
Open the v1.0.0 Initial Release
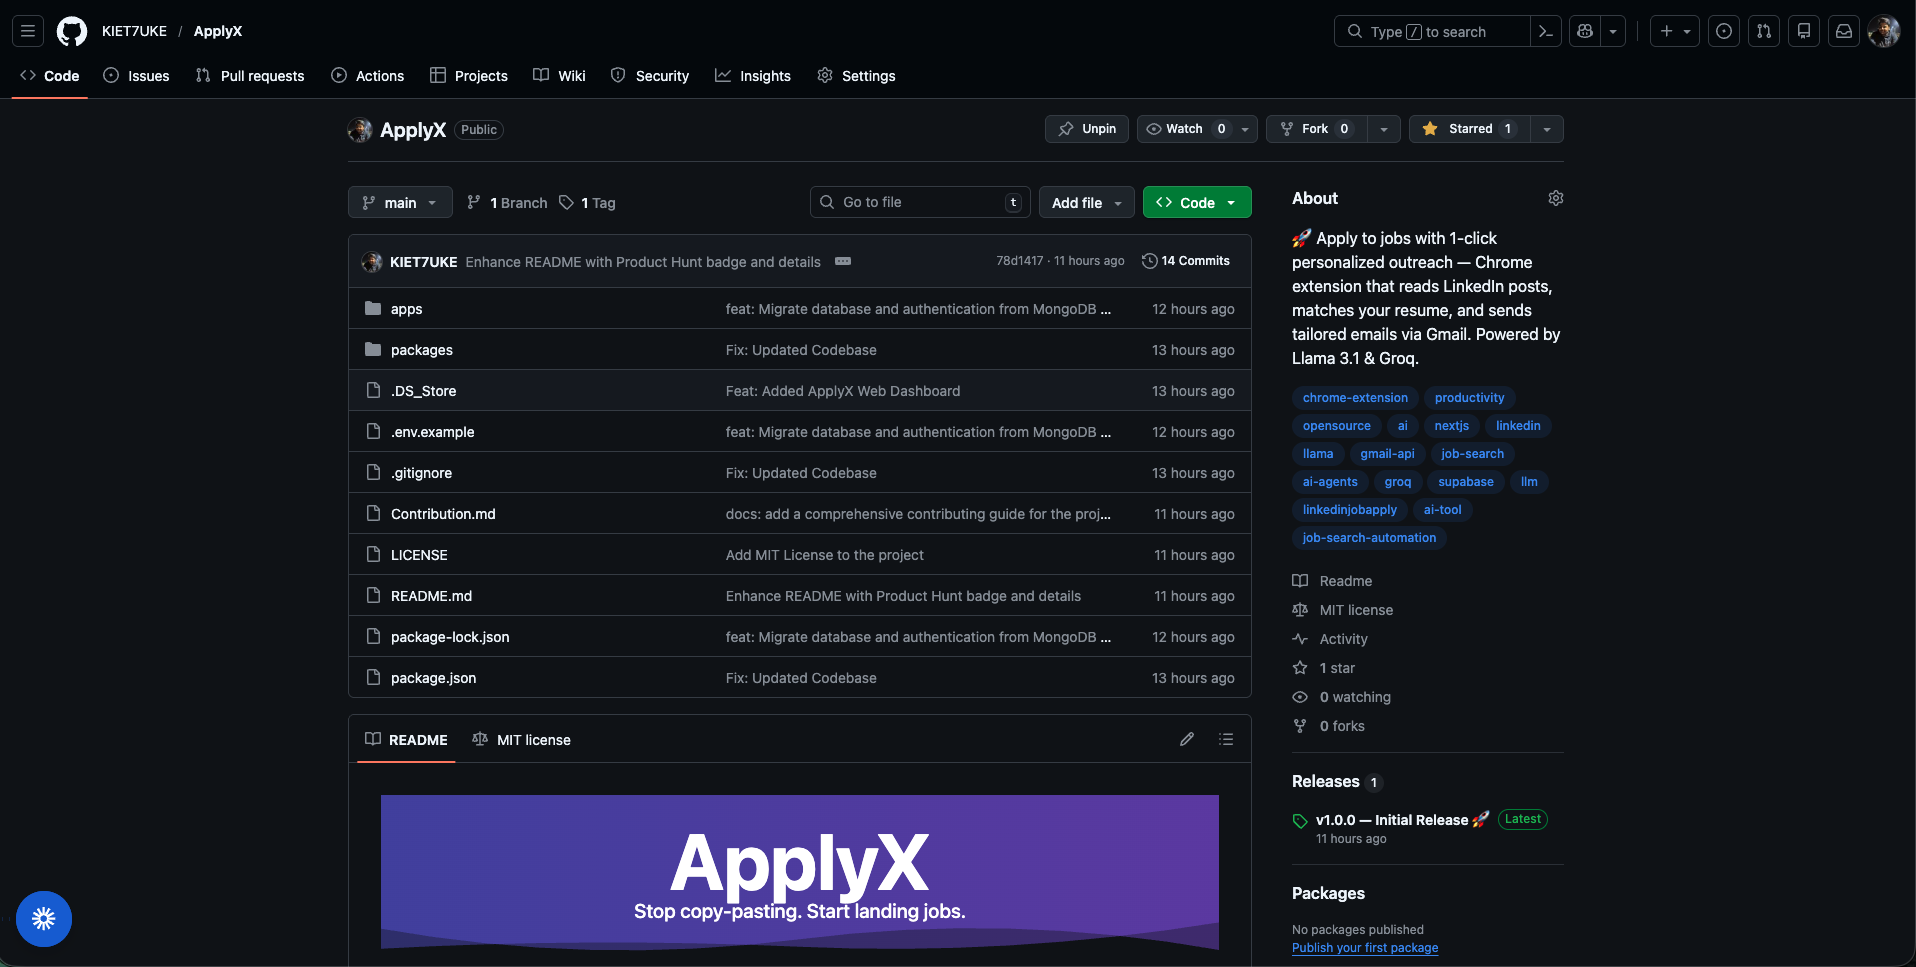tap(1393, 819)
